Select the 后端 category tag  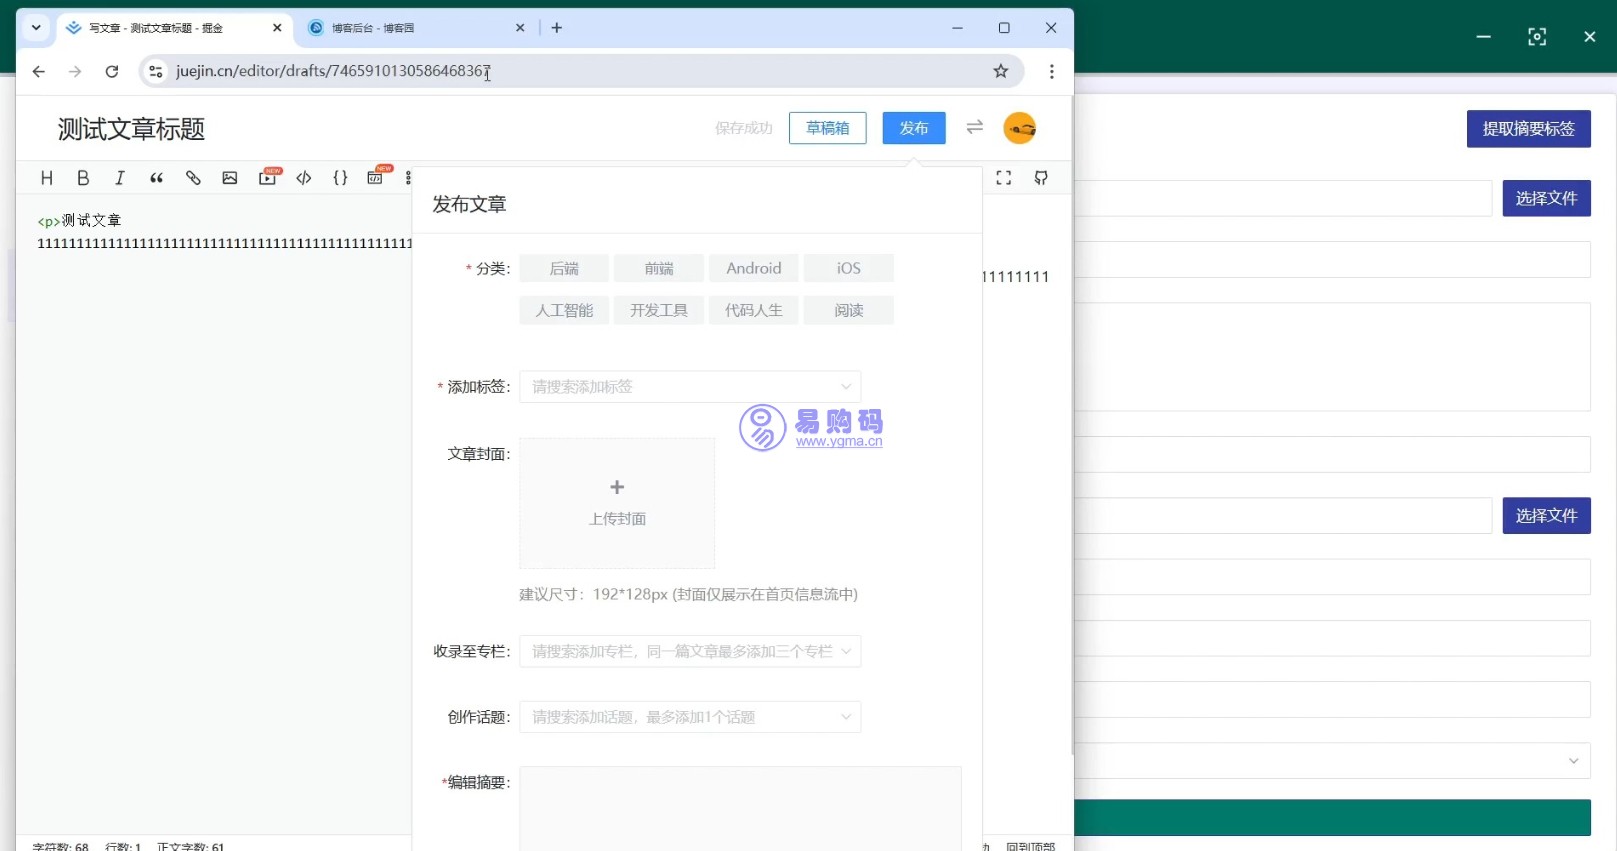click(564, 268)
